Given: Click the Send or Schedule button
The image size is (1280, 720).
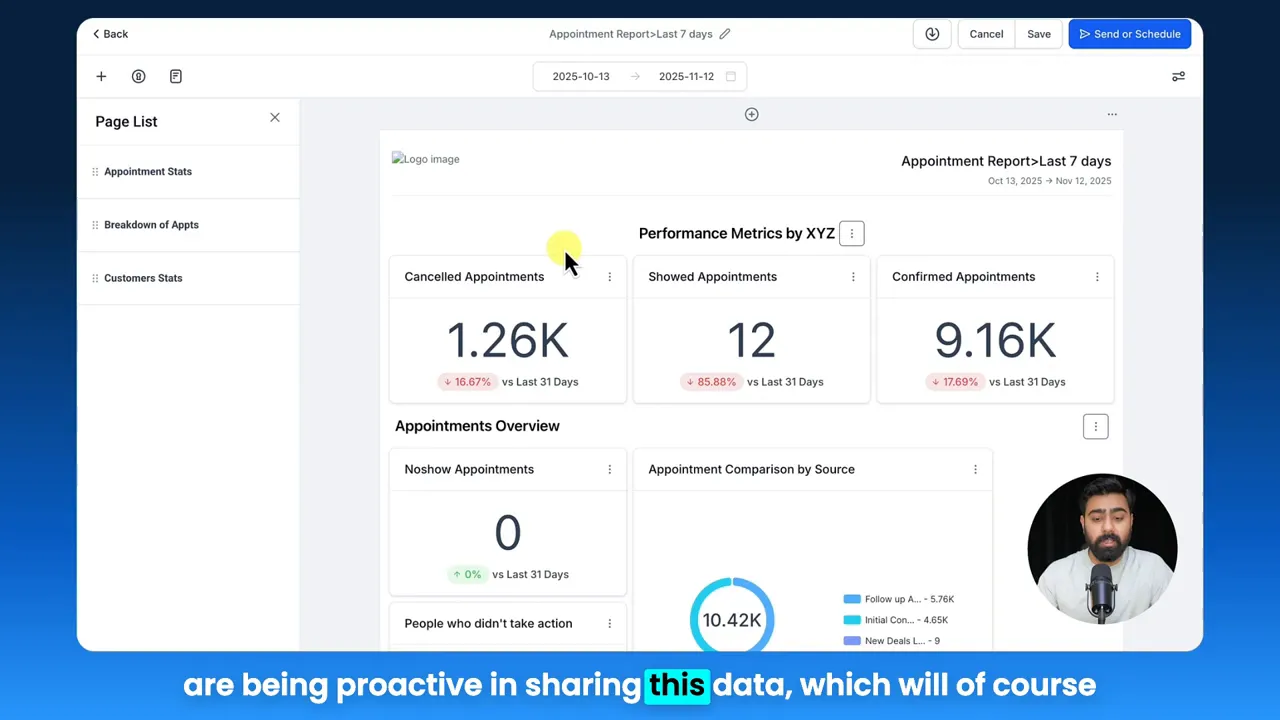Looking at the screenshot, I should click(1129, 33).
